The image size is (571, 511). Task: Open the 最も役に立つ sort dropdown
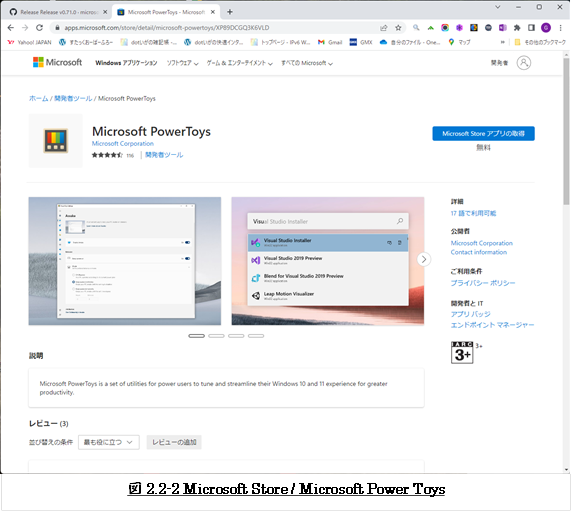[x=109, y=442]
